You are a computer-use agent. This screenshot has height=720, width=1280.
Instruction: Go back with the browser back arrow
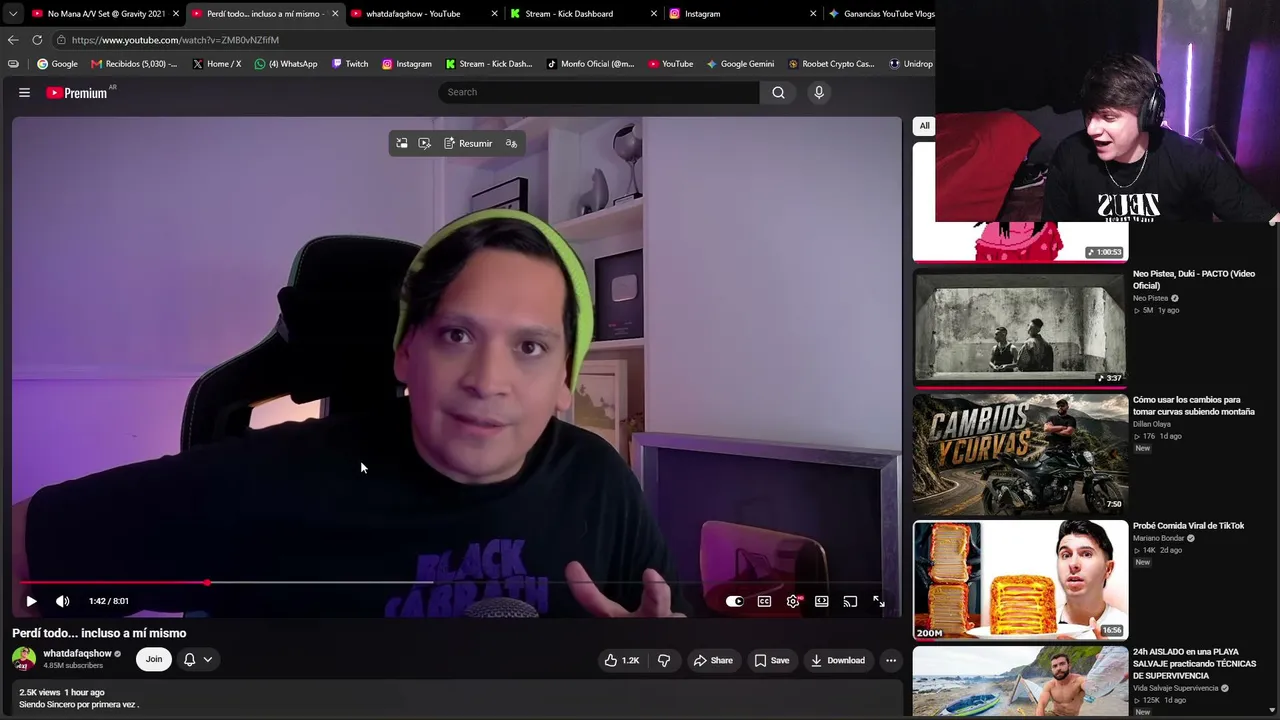tap(13, 40)
